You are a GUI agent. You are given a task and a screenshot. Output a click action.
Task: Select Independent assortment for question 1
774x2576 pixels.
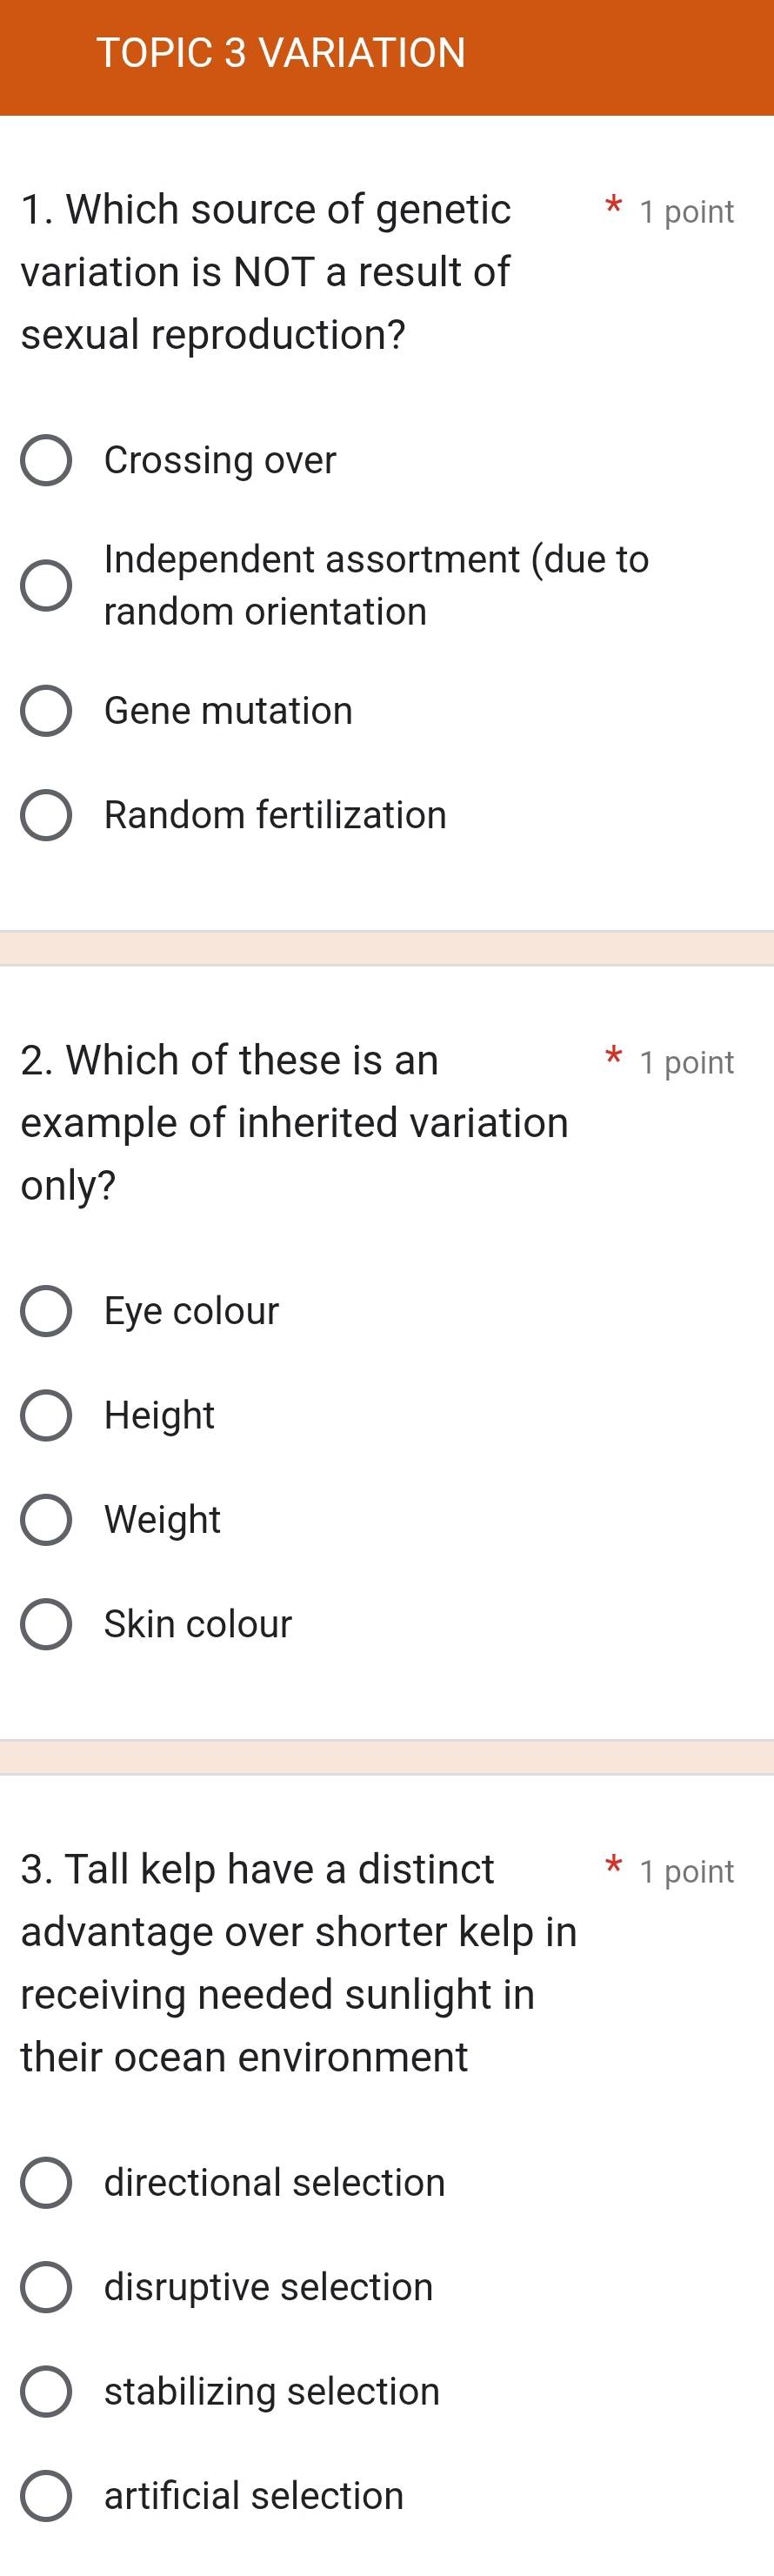point(46,585)
